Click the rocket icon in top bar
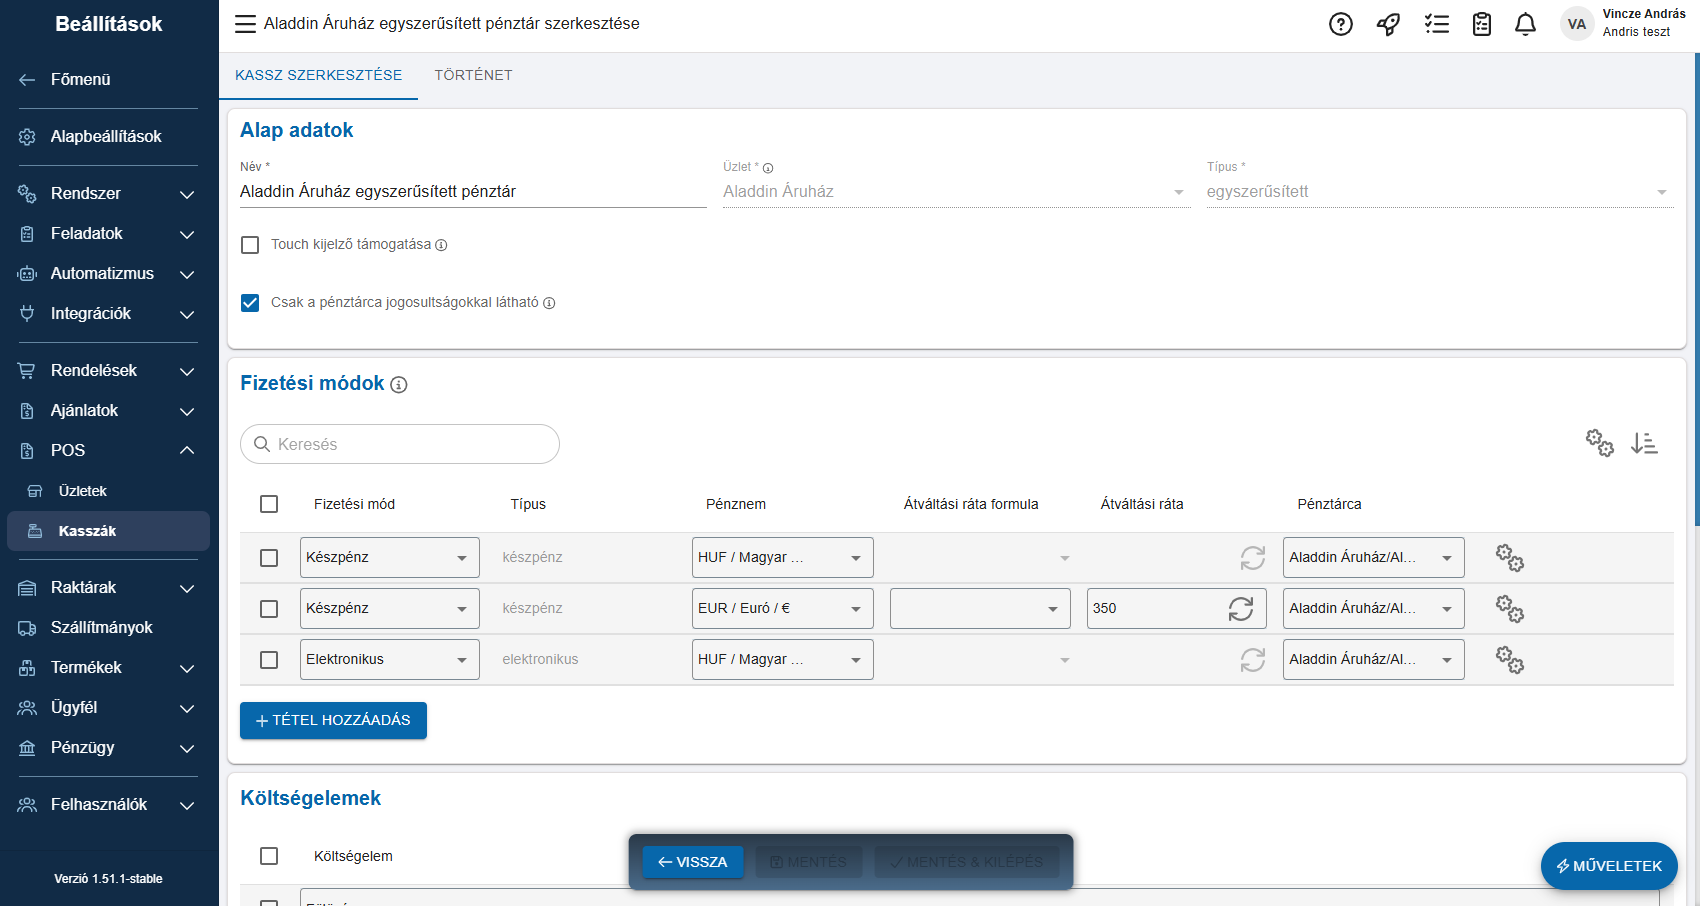This screenshot has width=1700, height=906. 1388,24
